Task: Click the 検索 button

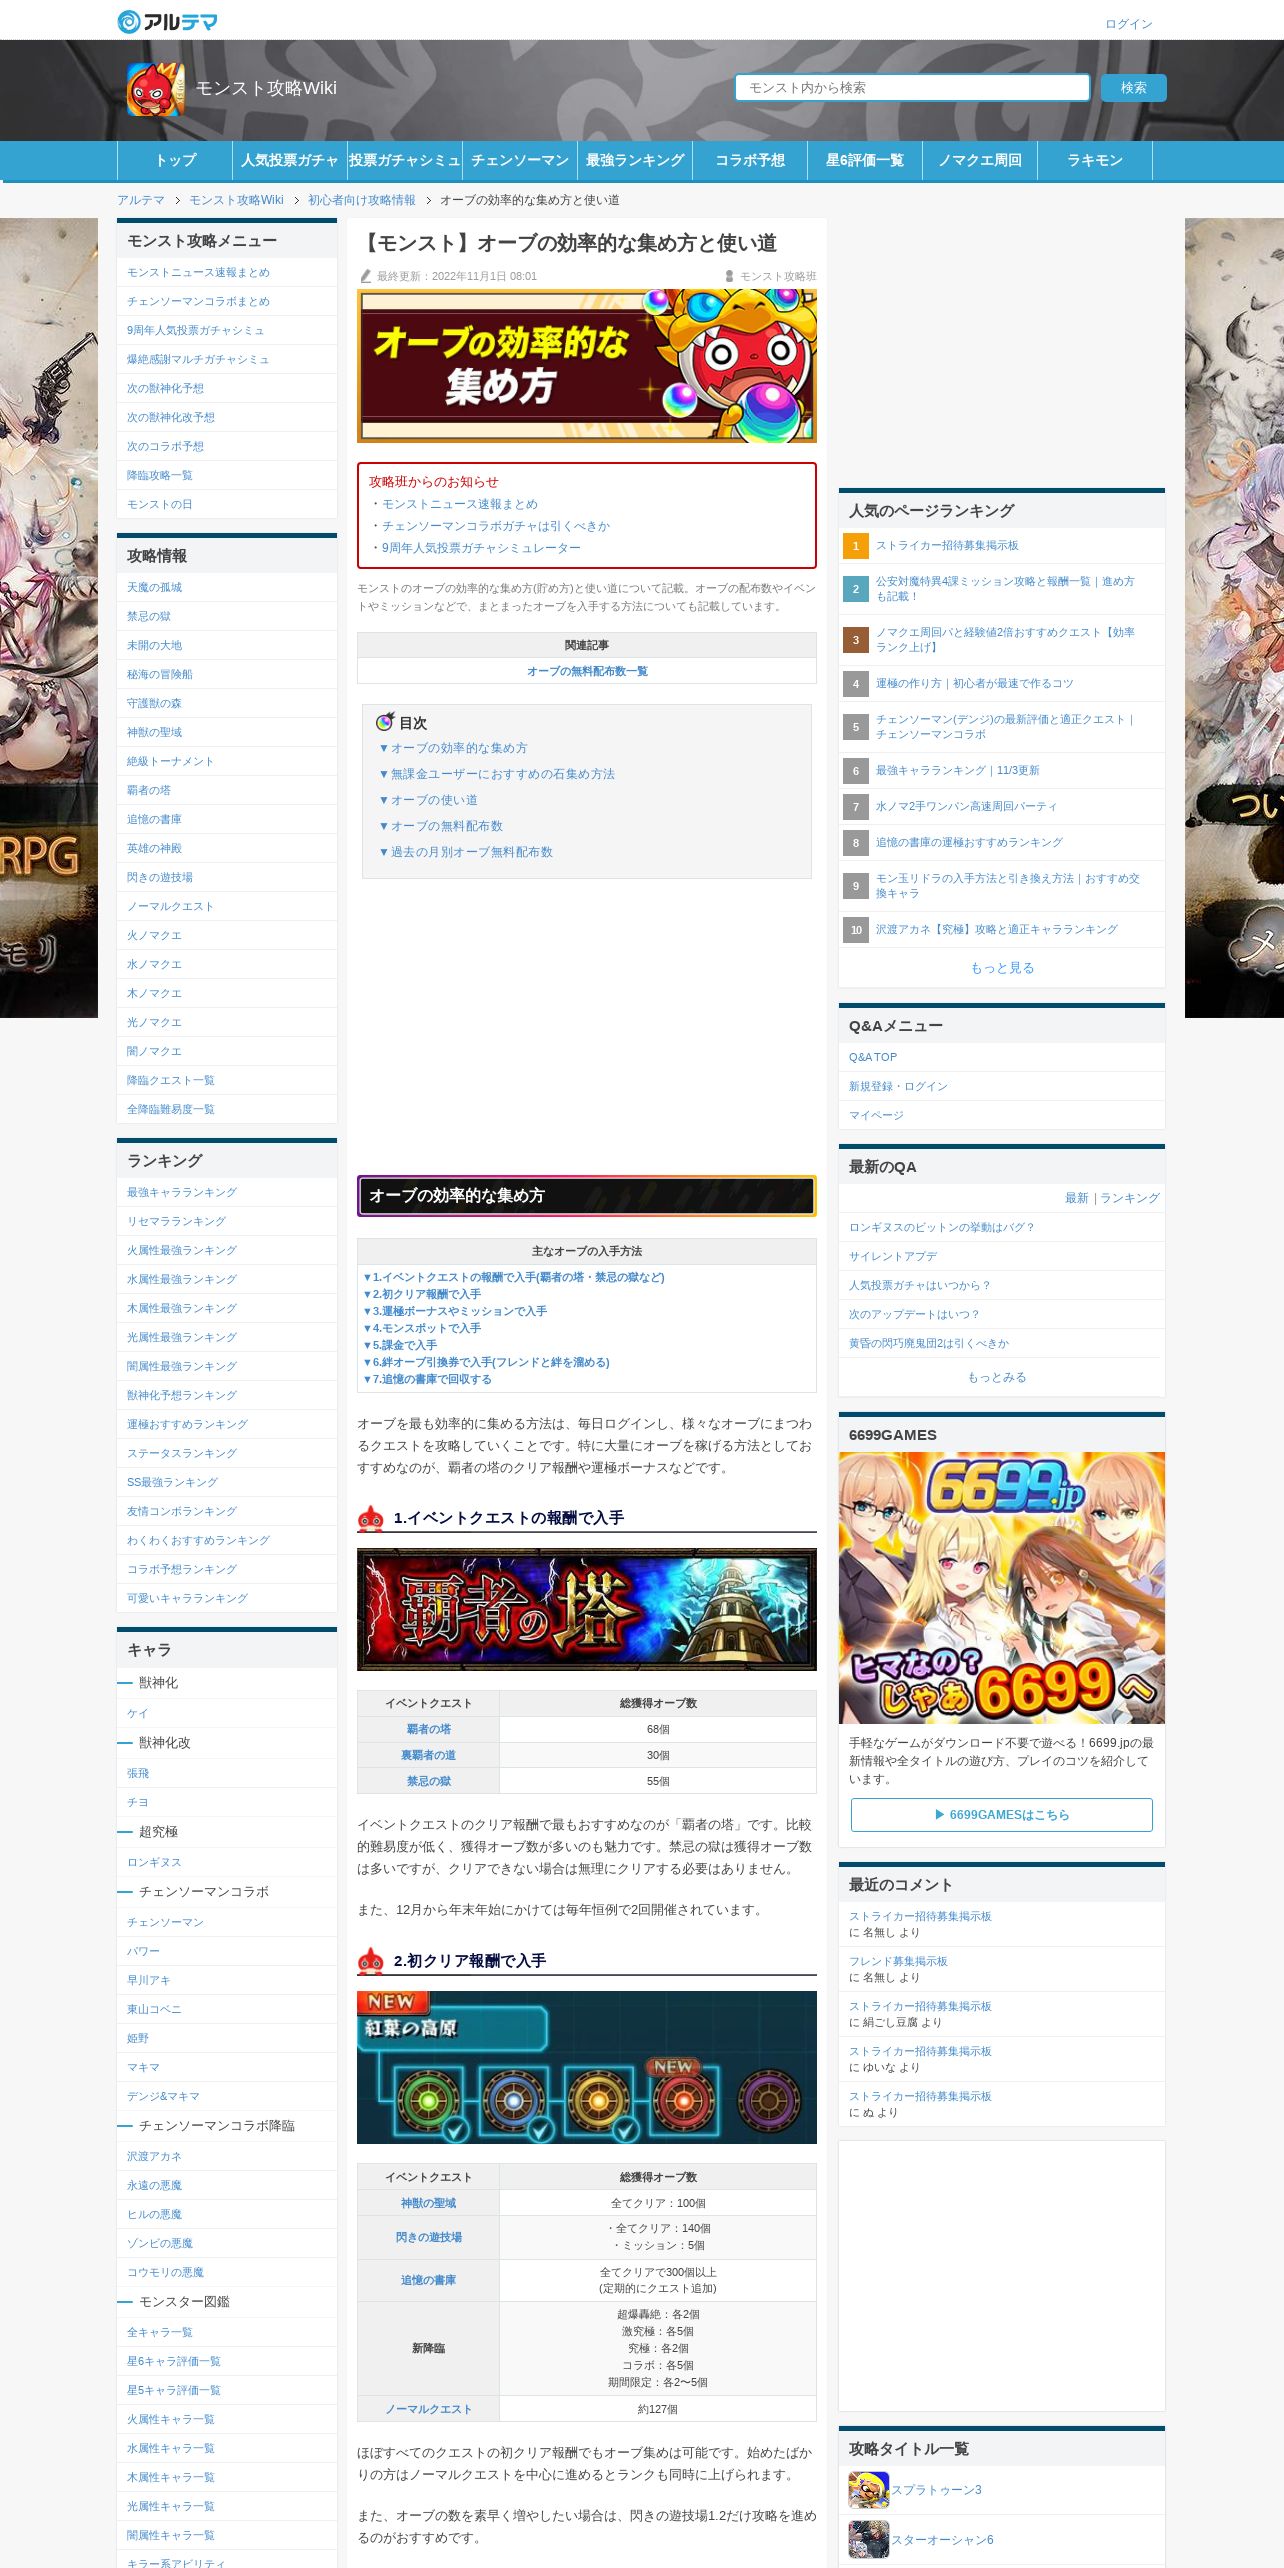Action: tap(1133, 88)
